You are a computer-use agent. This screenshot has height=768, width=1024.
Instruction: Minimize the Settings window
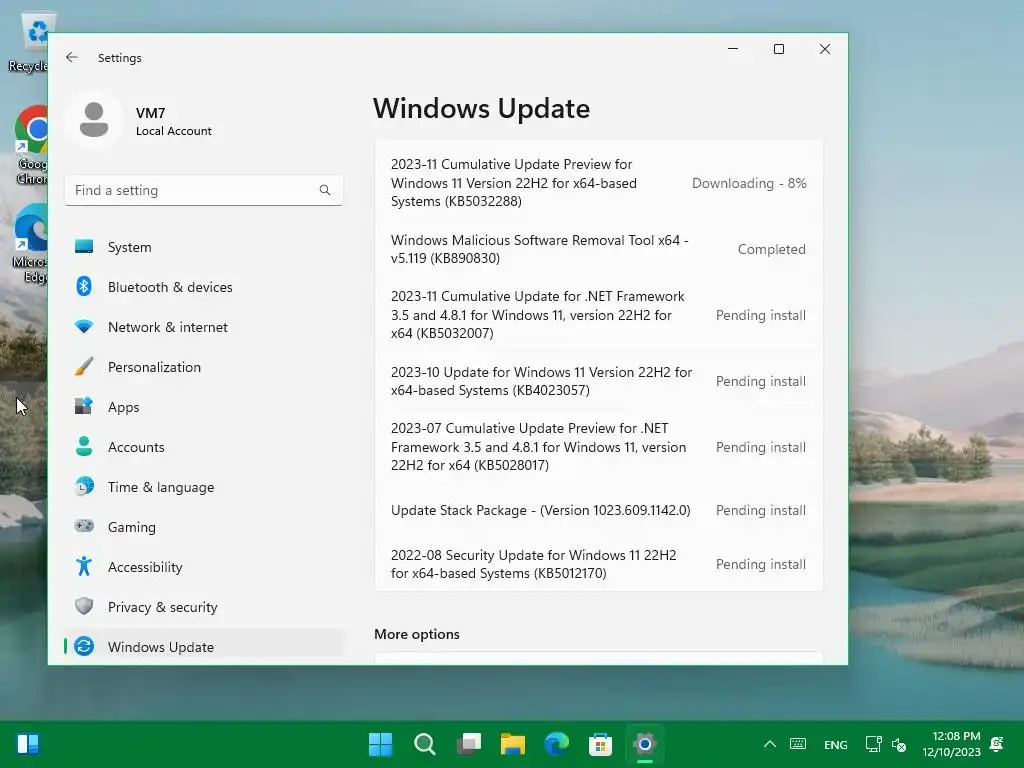coord(733,49)
